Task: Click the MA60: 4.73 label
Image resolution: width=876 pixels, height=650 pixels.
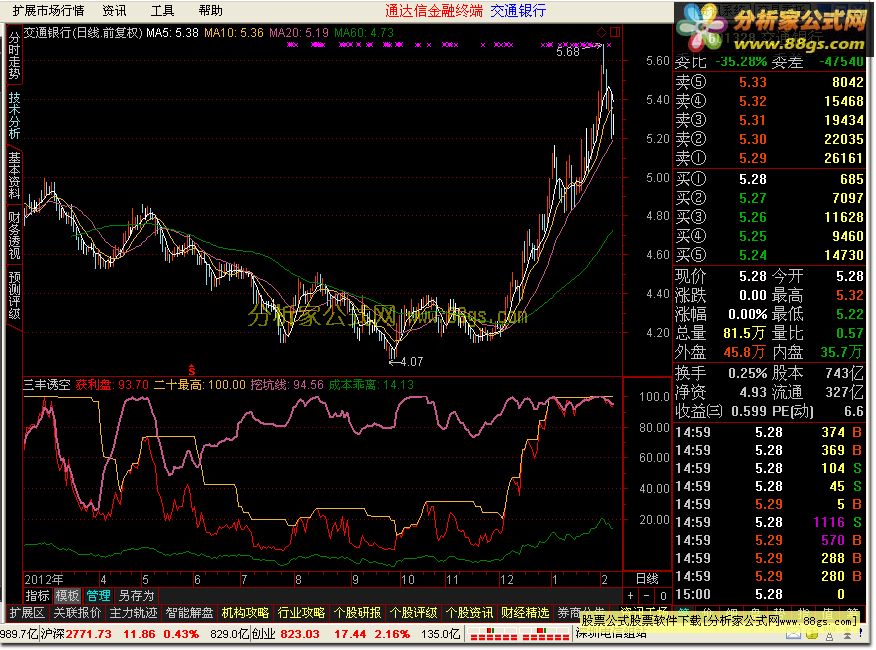Action: click(x=364, y=32)
